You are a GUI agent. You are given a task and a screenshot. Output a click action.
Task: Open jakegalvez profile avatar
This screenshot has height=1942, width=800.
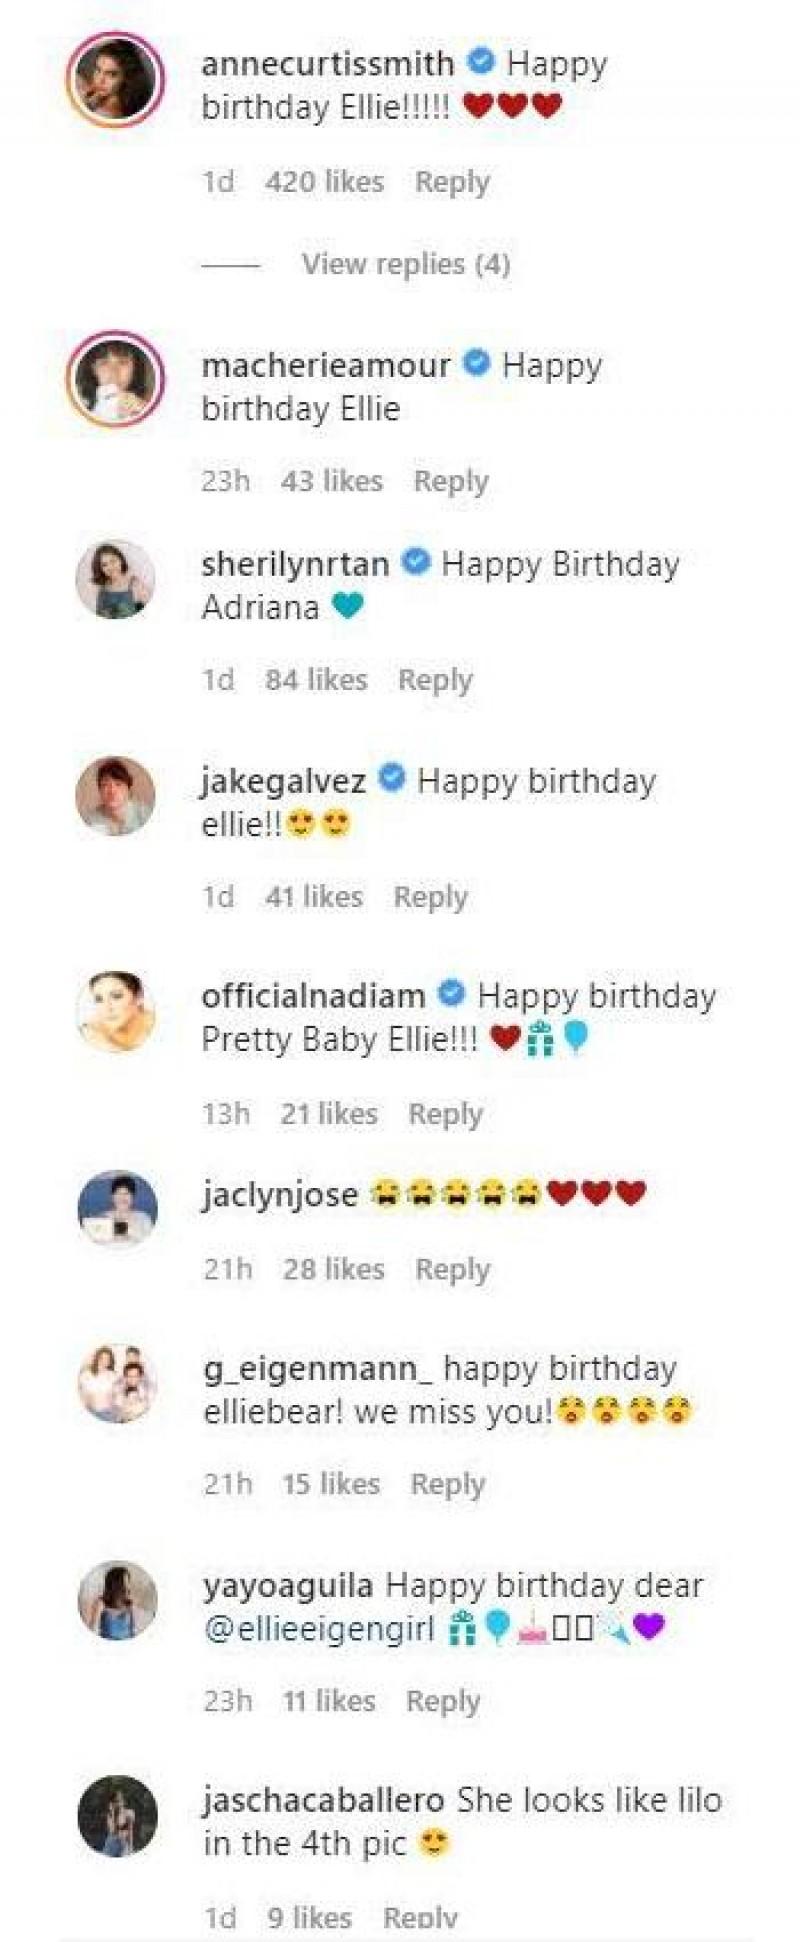coord(116,796)
